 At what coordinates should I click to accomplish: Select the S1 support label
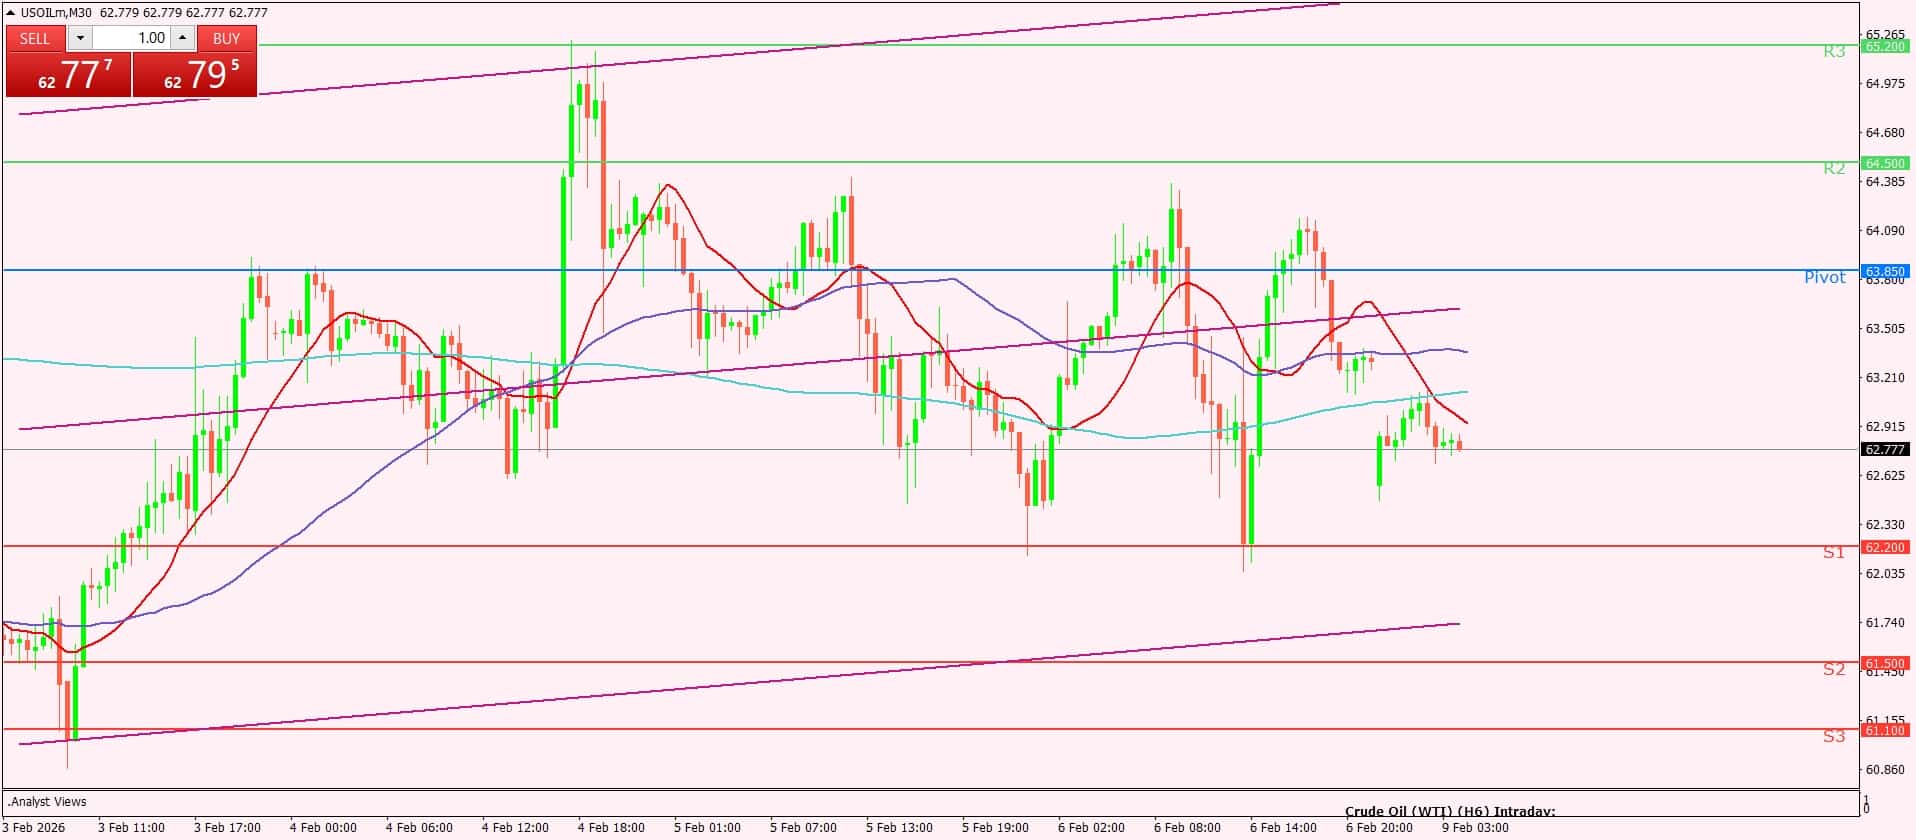pos(1833,553)
